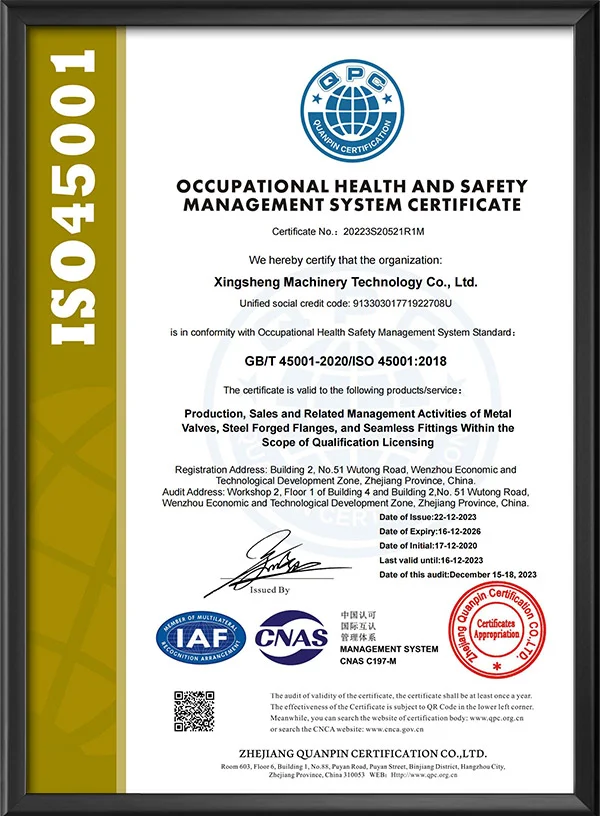Select the Occupational Health and Safety certificate title
Screen dimensions: 600x816
click(349, 196)
